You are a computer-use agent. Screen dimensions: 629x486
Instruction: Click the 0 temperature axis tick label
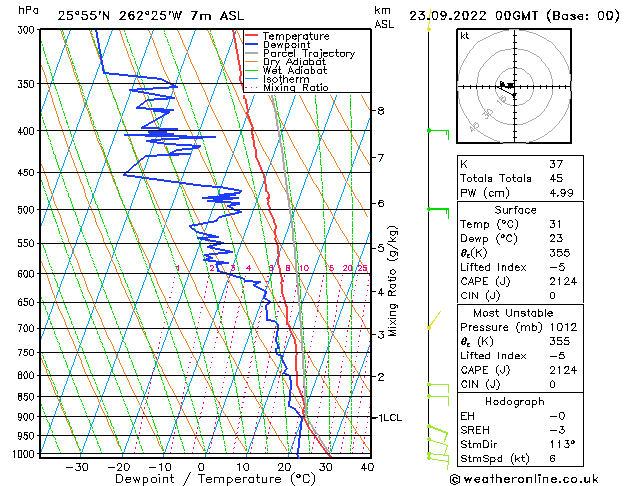pyautogui.click(x=201, y=467)
